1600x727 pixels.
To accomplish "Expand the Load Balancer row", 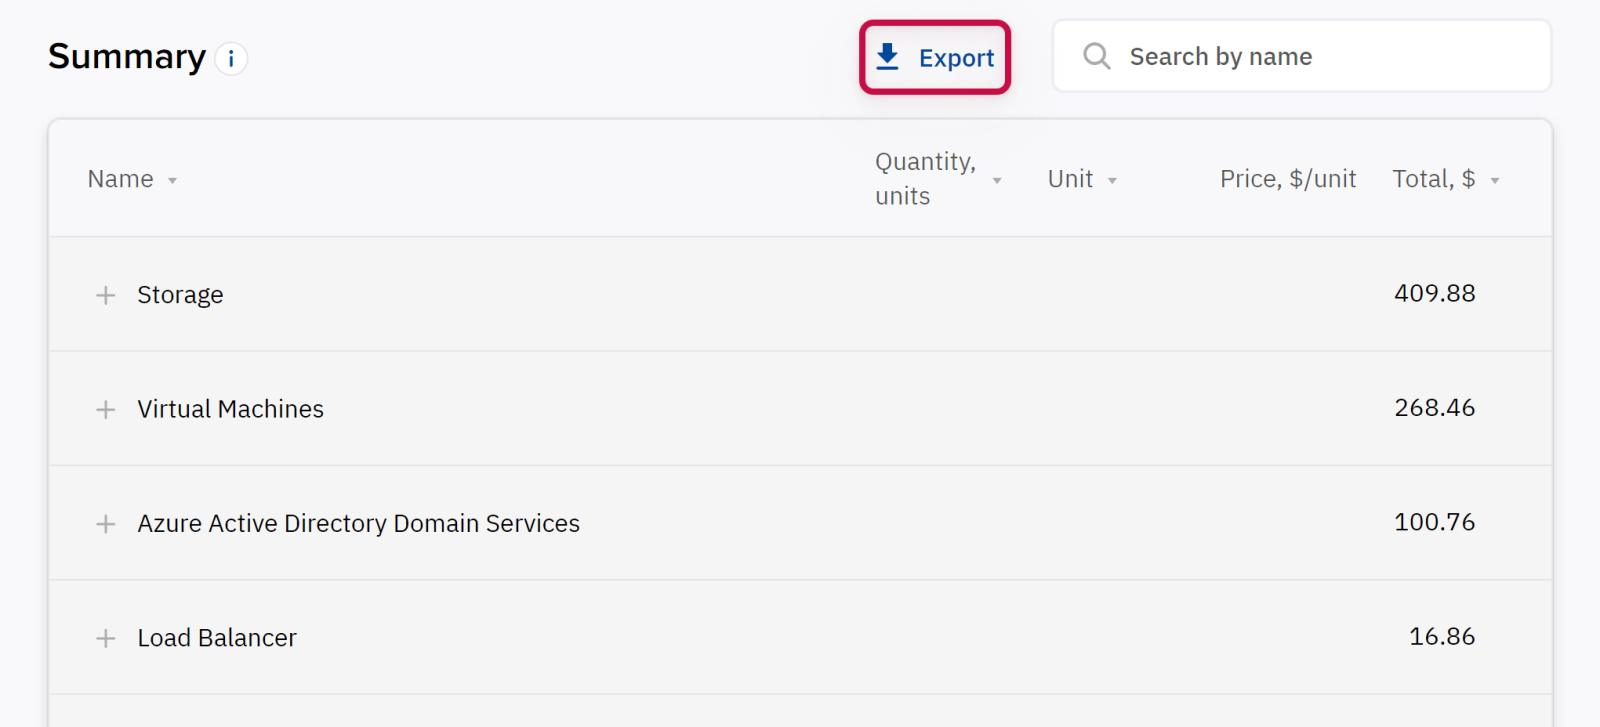I will 105,638.
